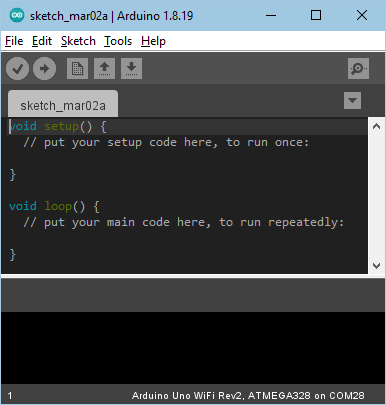Click the editor scrollbar up arrow
This screenshot has width=386, height=405.
point(377,126)
